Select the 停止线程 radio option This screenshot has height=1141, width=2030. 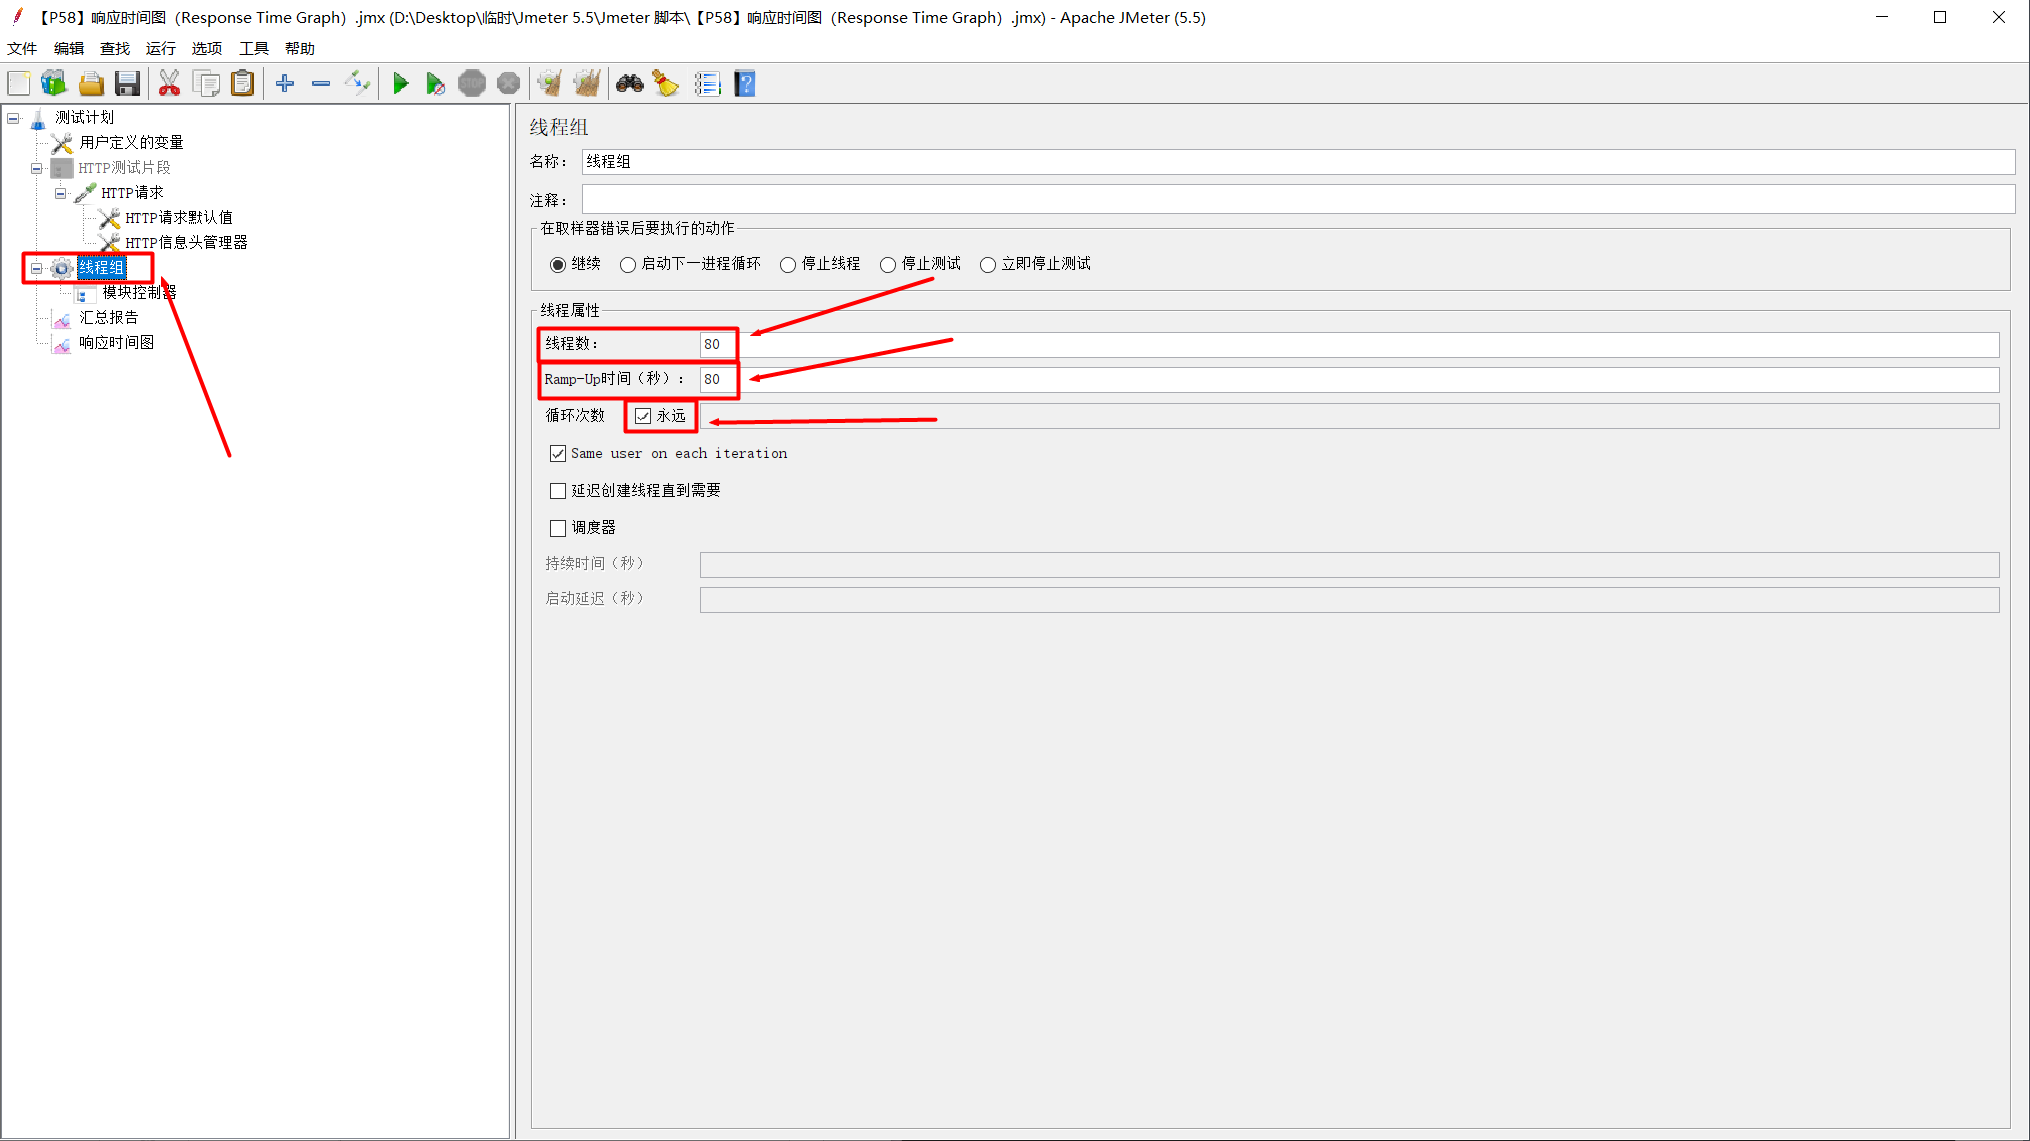pyautogui.click(x=788, y=265)
